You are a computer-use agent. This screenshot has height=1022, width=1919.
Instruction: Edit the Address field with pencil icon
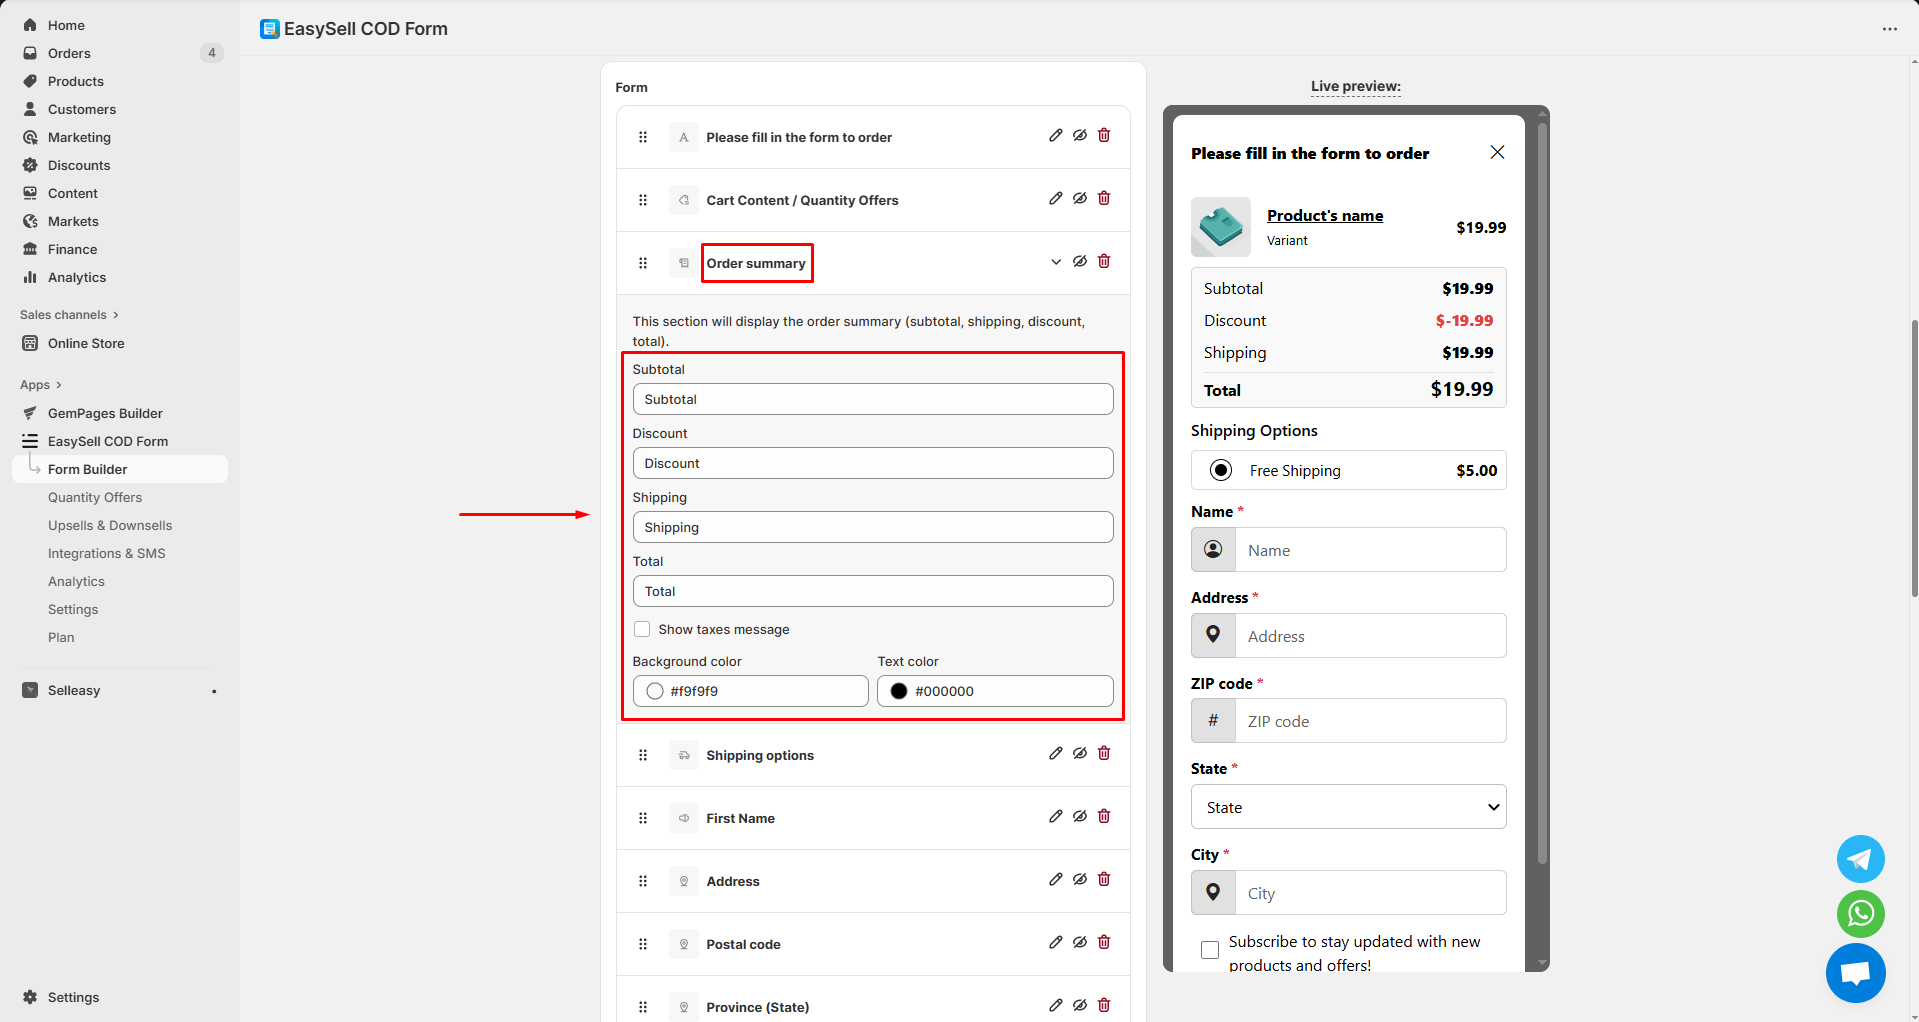1055,880
